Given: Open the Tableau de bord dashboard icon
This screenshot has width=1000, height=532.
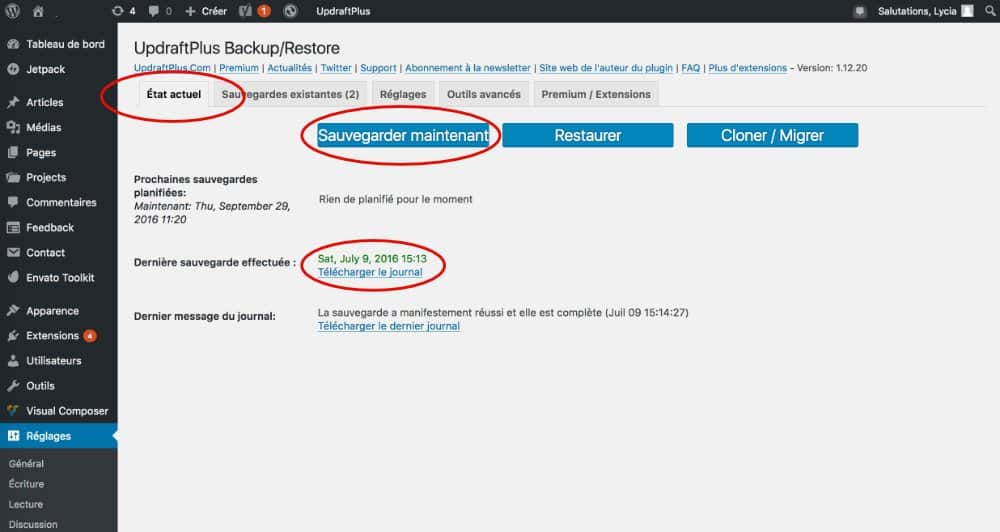Looking at the screenshot, I should pos(13,44).
